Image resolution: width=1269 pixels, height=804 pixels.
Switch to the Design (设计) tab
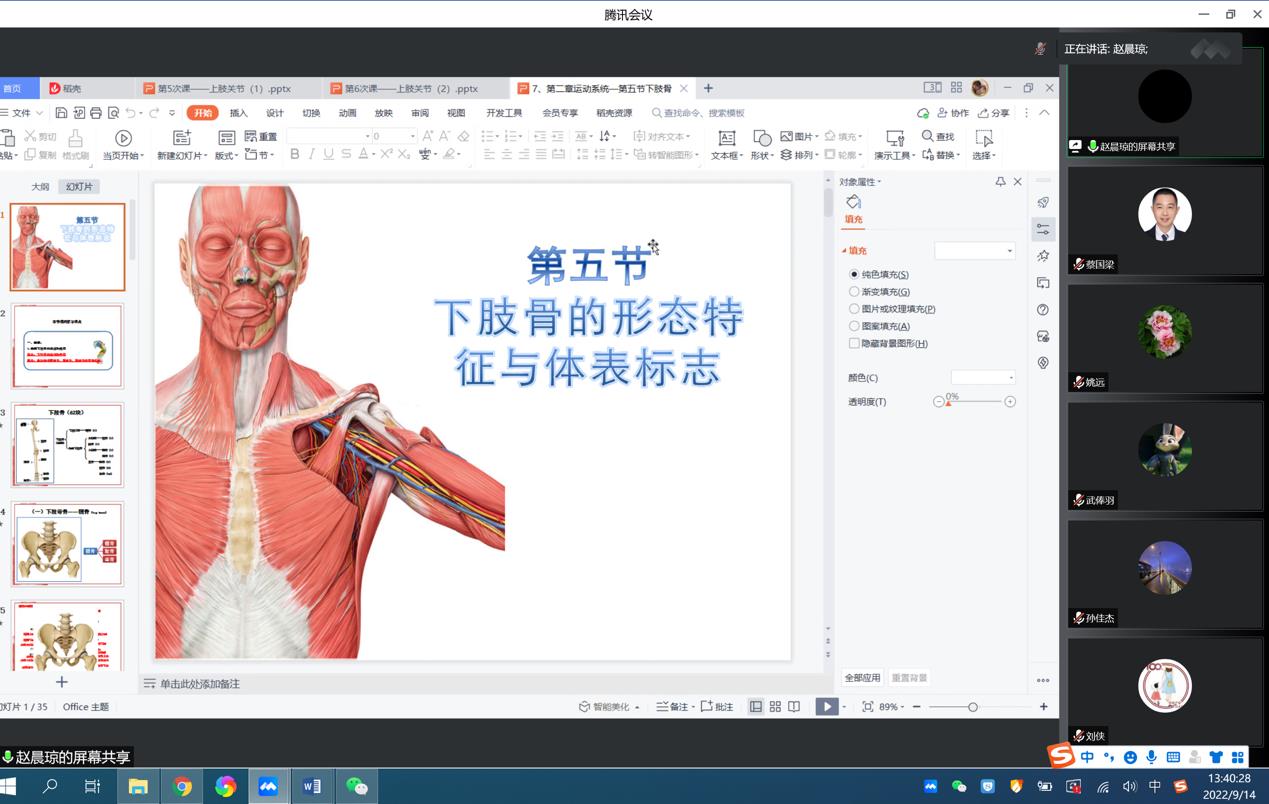(275, 113)
